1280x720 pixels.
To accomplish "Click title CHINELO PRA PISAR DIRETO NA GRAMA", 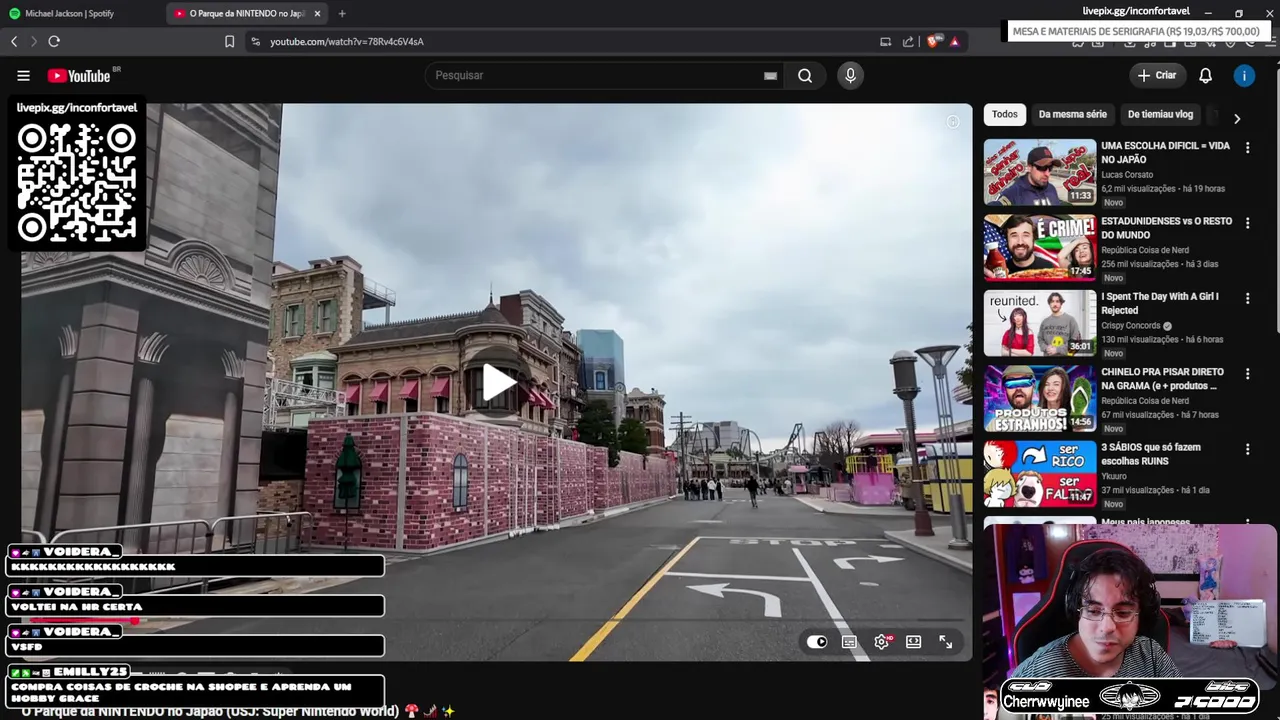I will 1162,378.
